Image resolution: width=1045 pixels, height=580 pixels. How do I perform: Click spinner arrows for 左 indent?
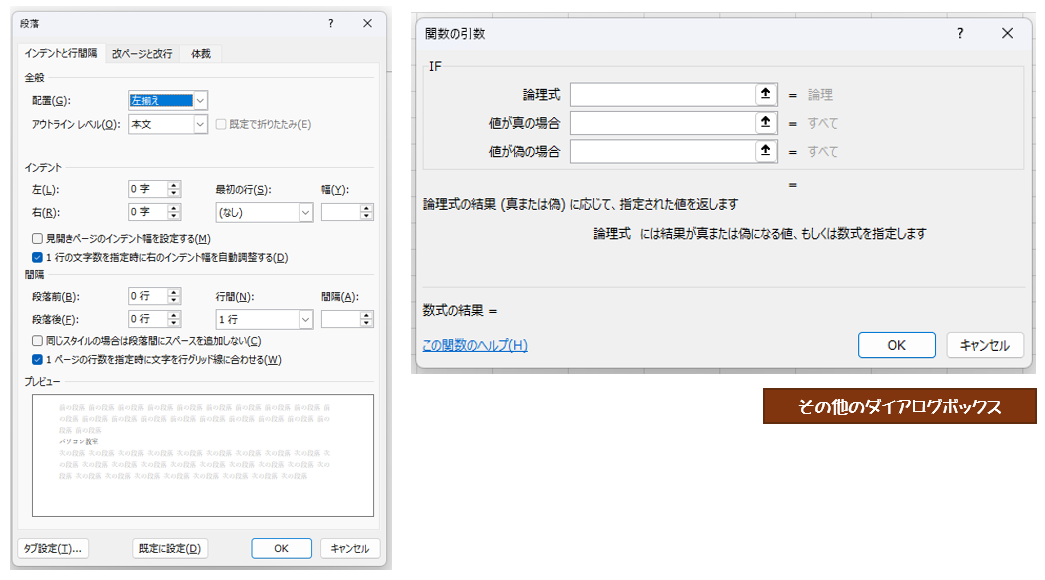(174, 189)
